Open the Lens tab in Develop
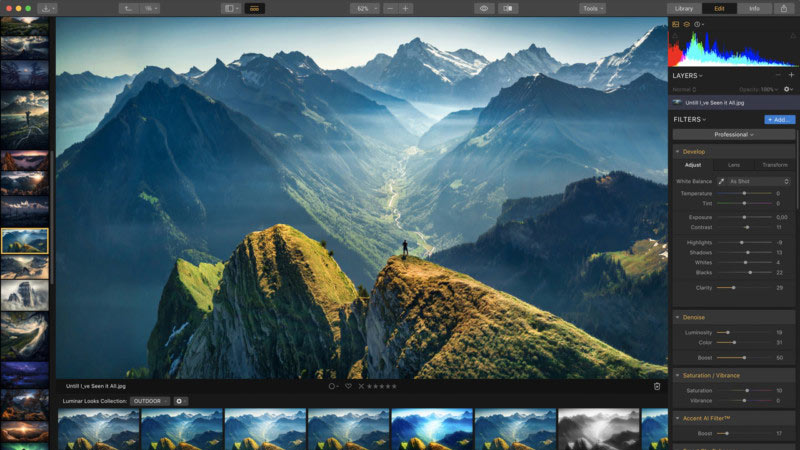The width and height of the screenshot is (800, 450). point(734,165)
